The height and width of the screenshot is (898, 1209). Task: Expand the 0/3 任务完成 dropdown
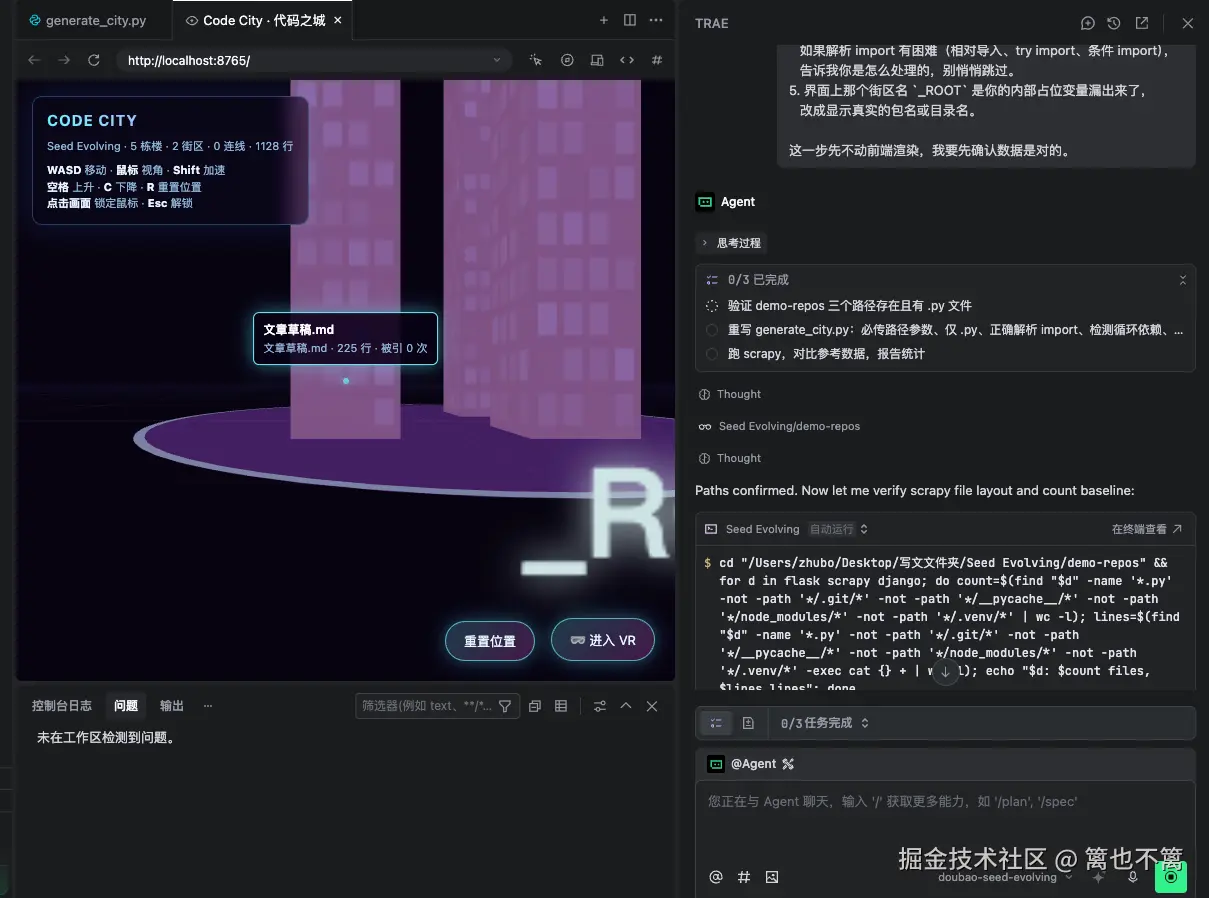(x=825, y=723)
